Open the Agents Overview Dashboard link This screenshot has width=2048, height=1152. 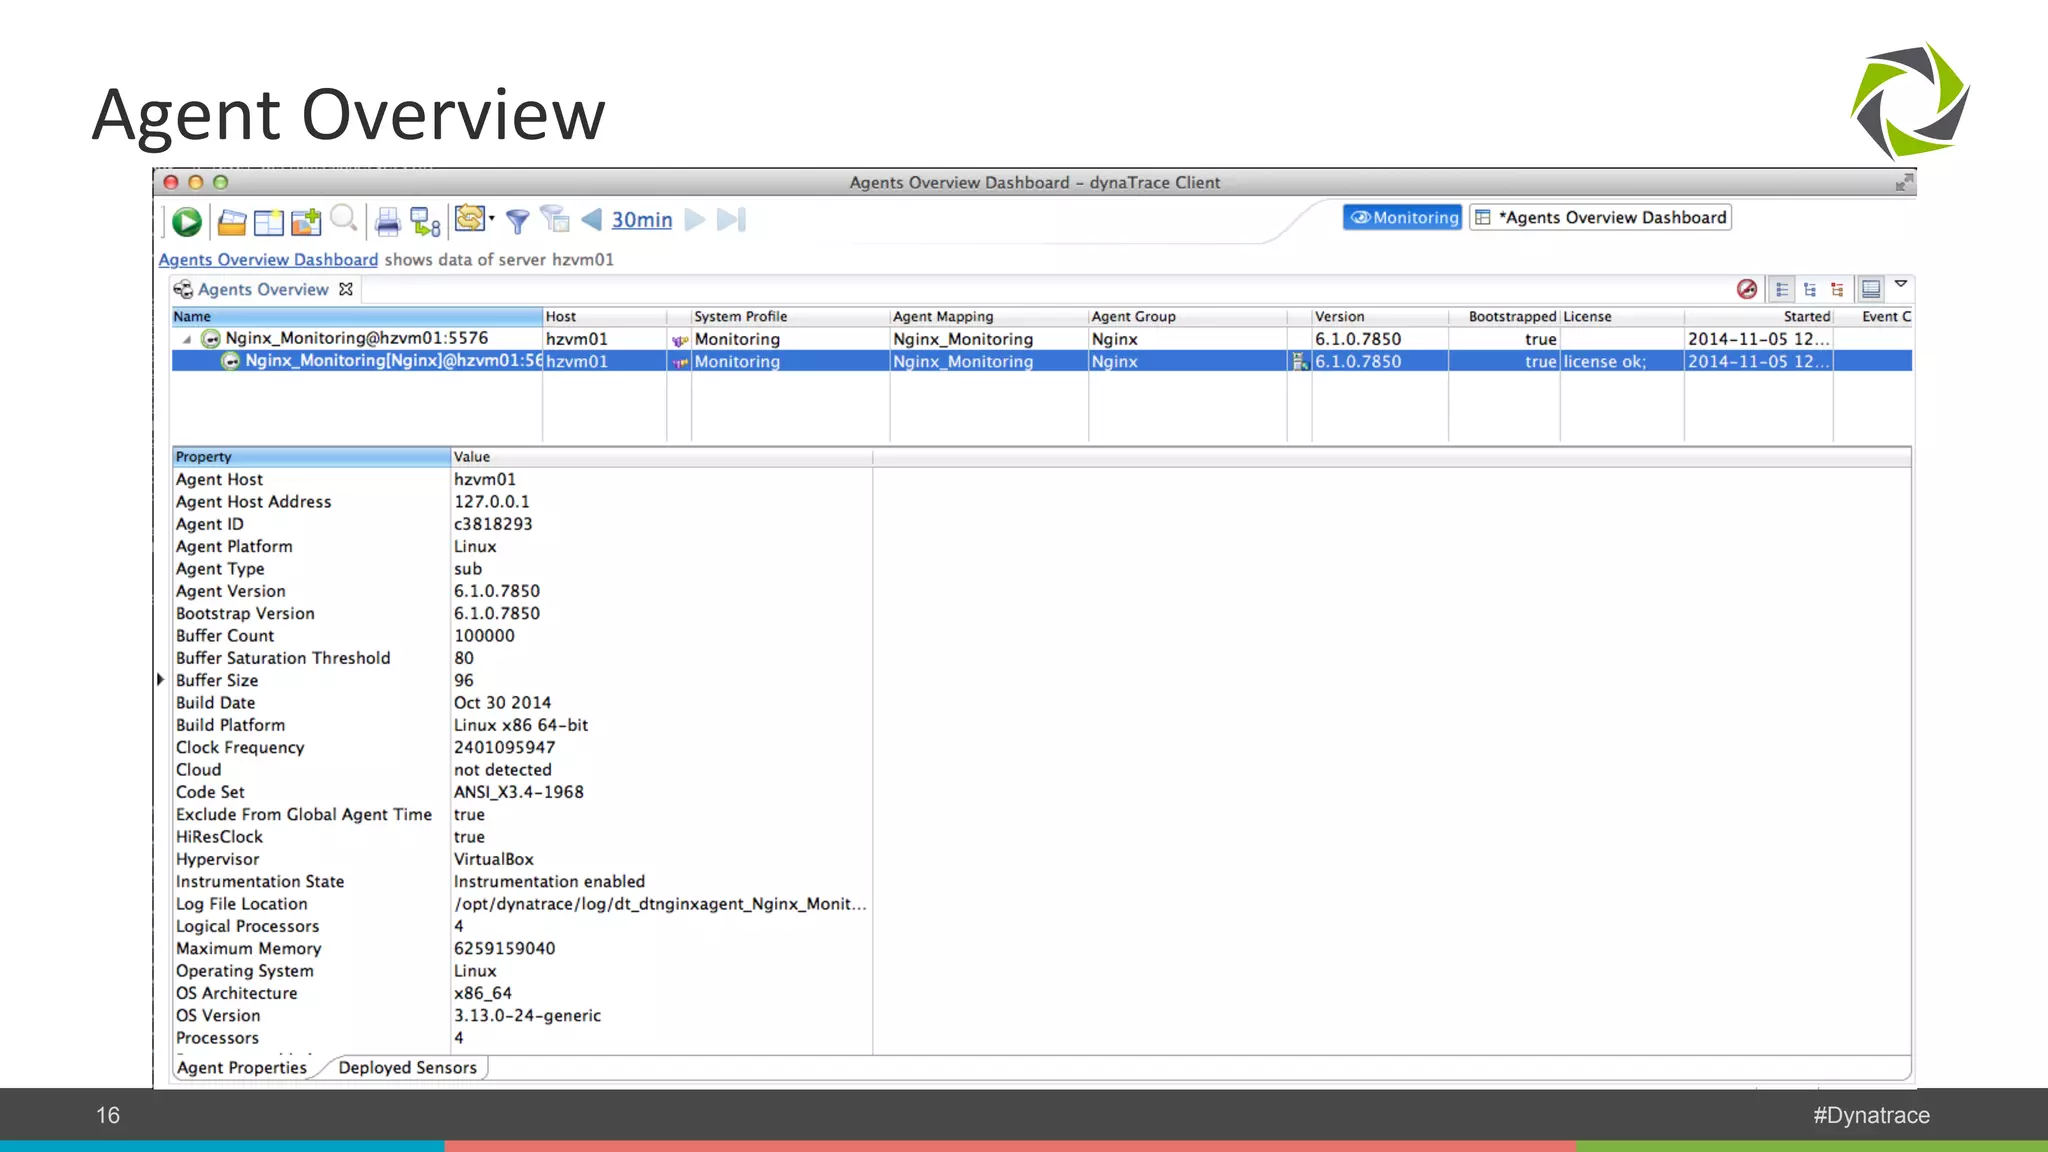pos(268,259)
